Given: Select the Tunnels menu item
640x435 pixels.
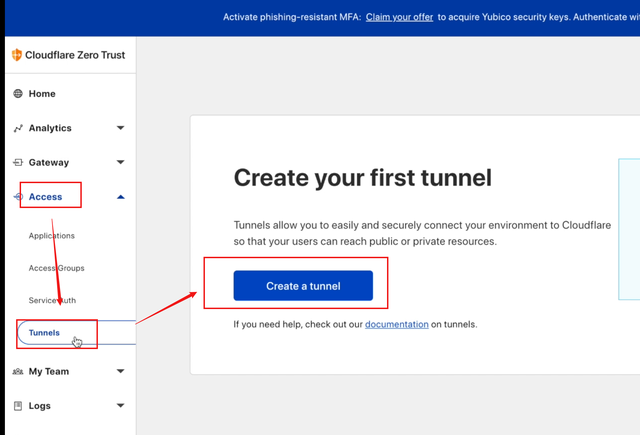Looking at the screenshot, I should coord(45,333).
